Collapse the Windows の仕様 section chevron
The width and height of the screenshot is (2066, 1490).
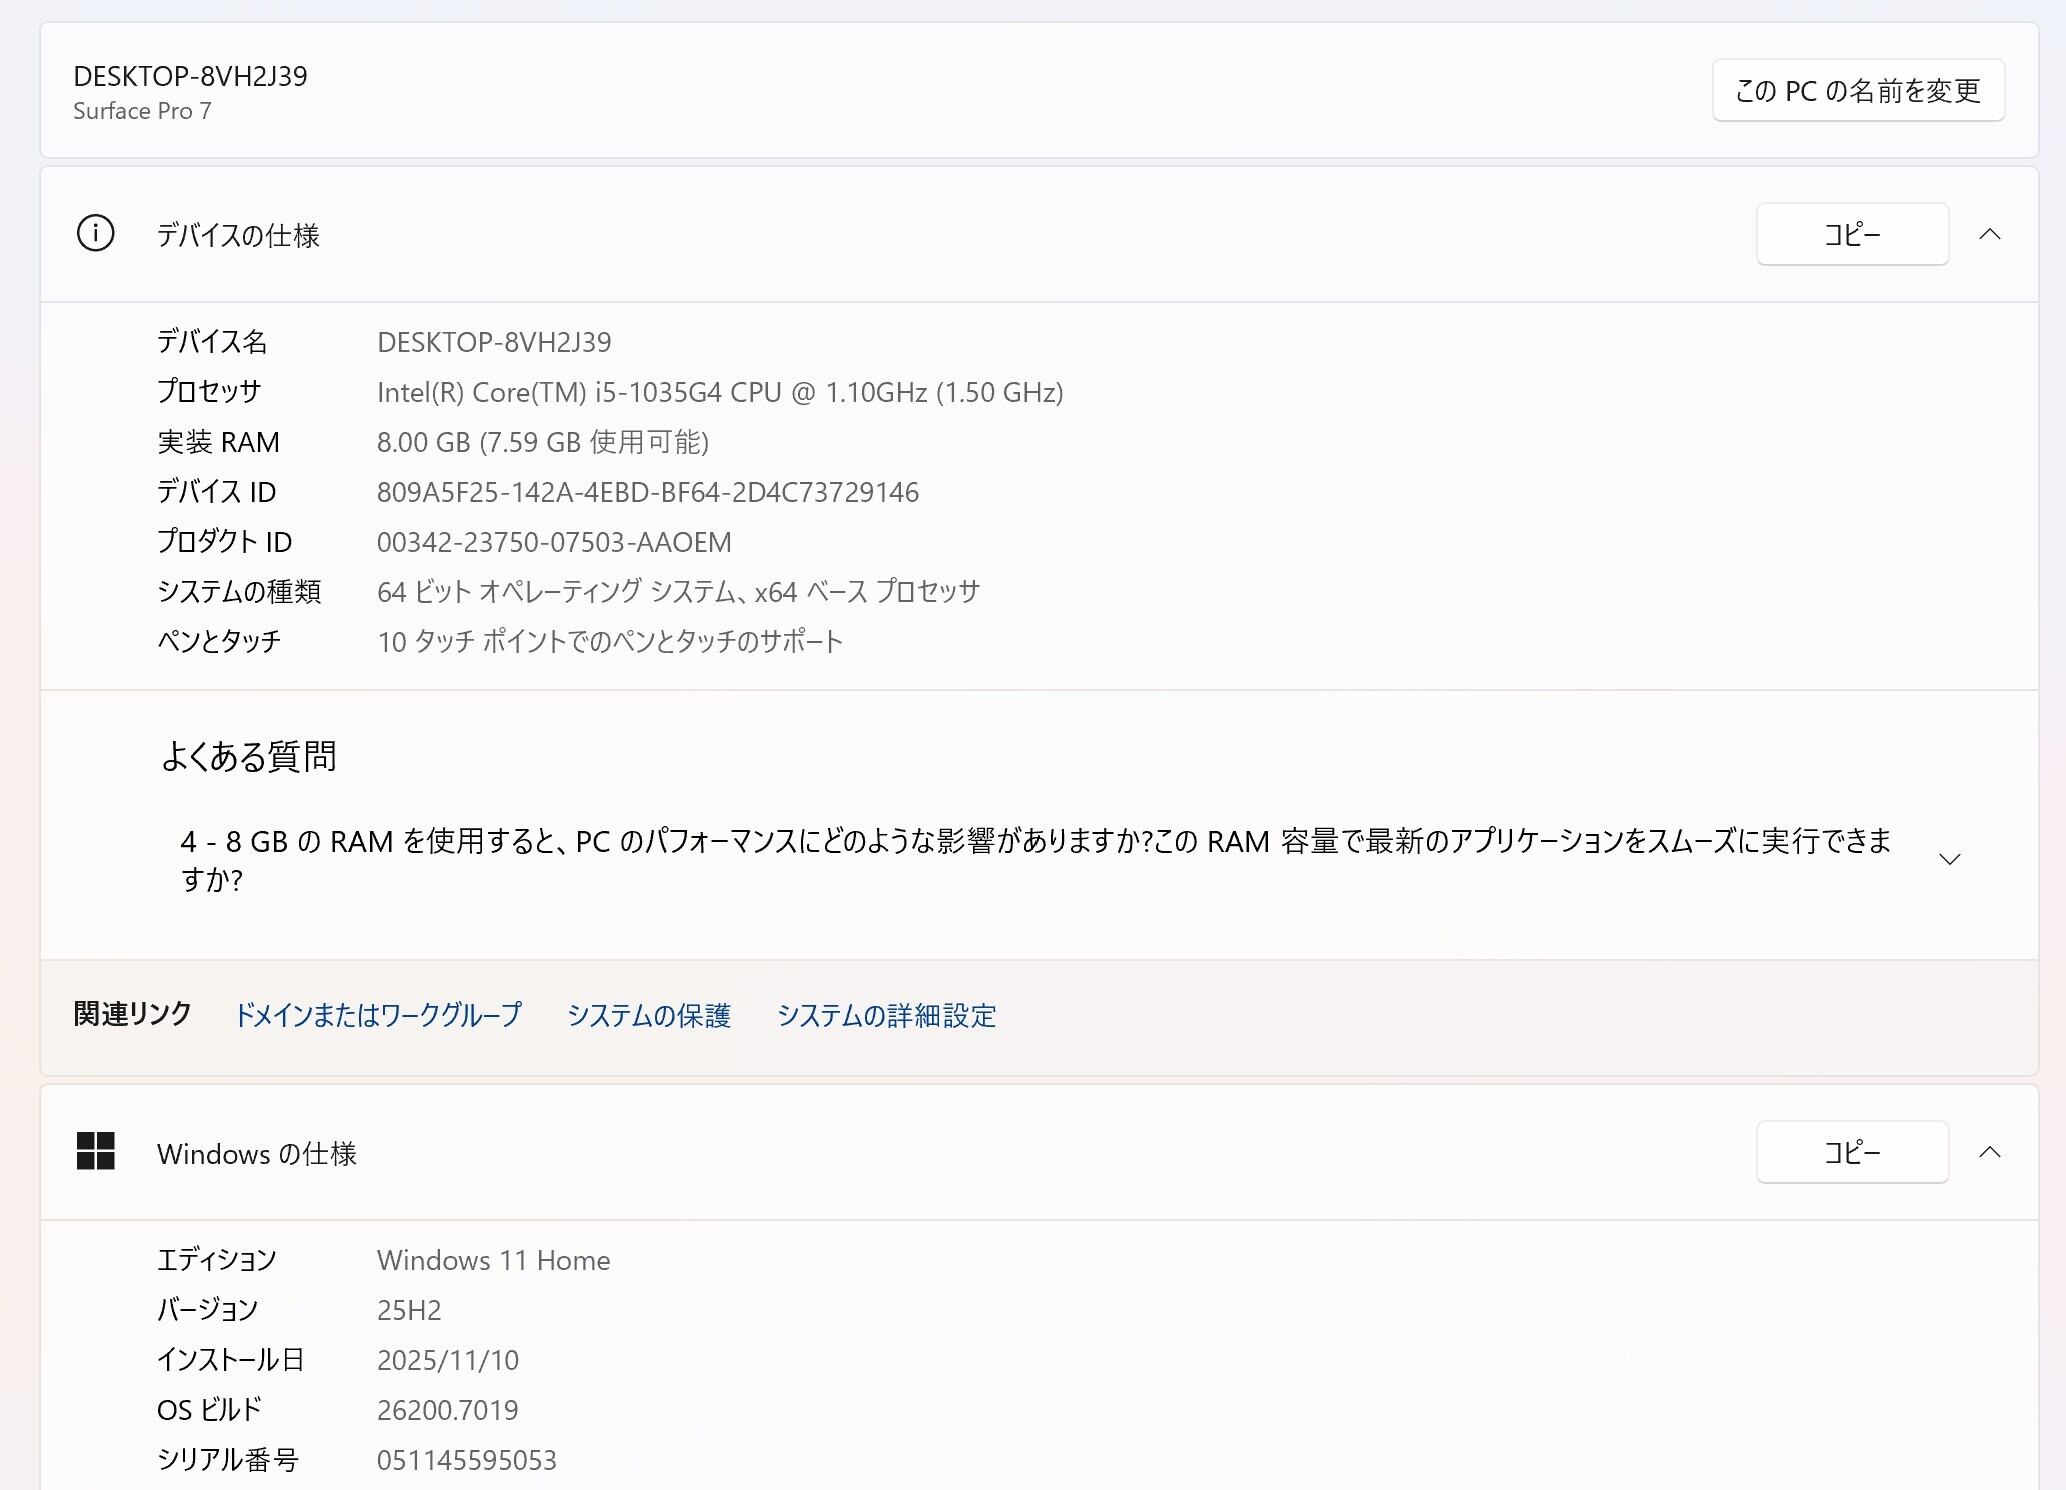coord(1989,1152)
